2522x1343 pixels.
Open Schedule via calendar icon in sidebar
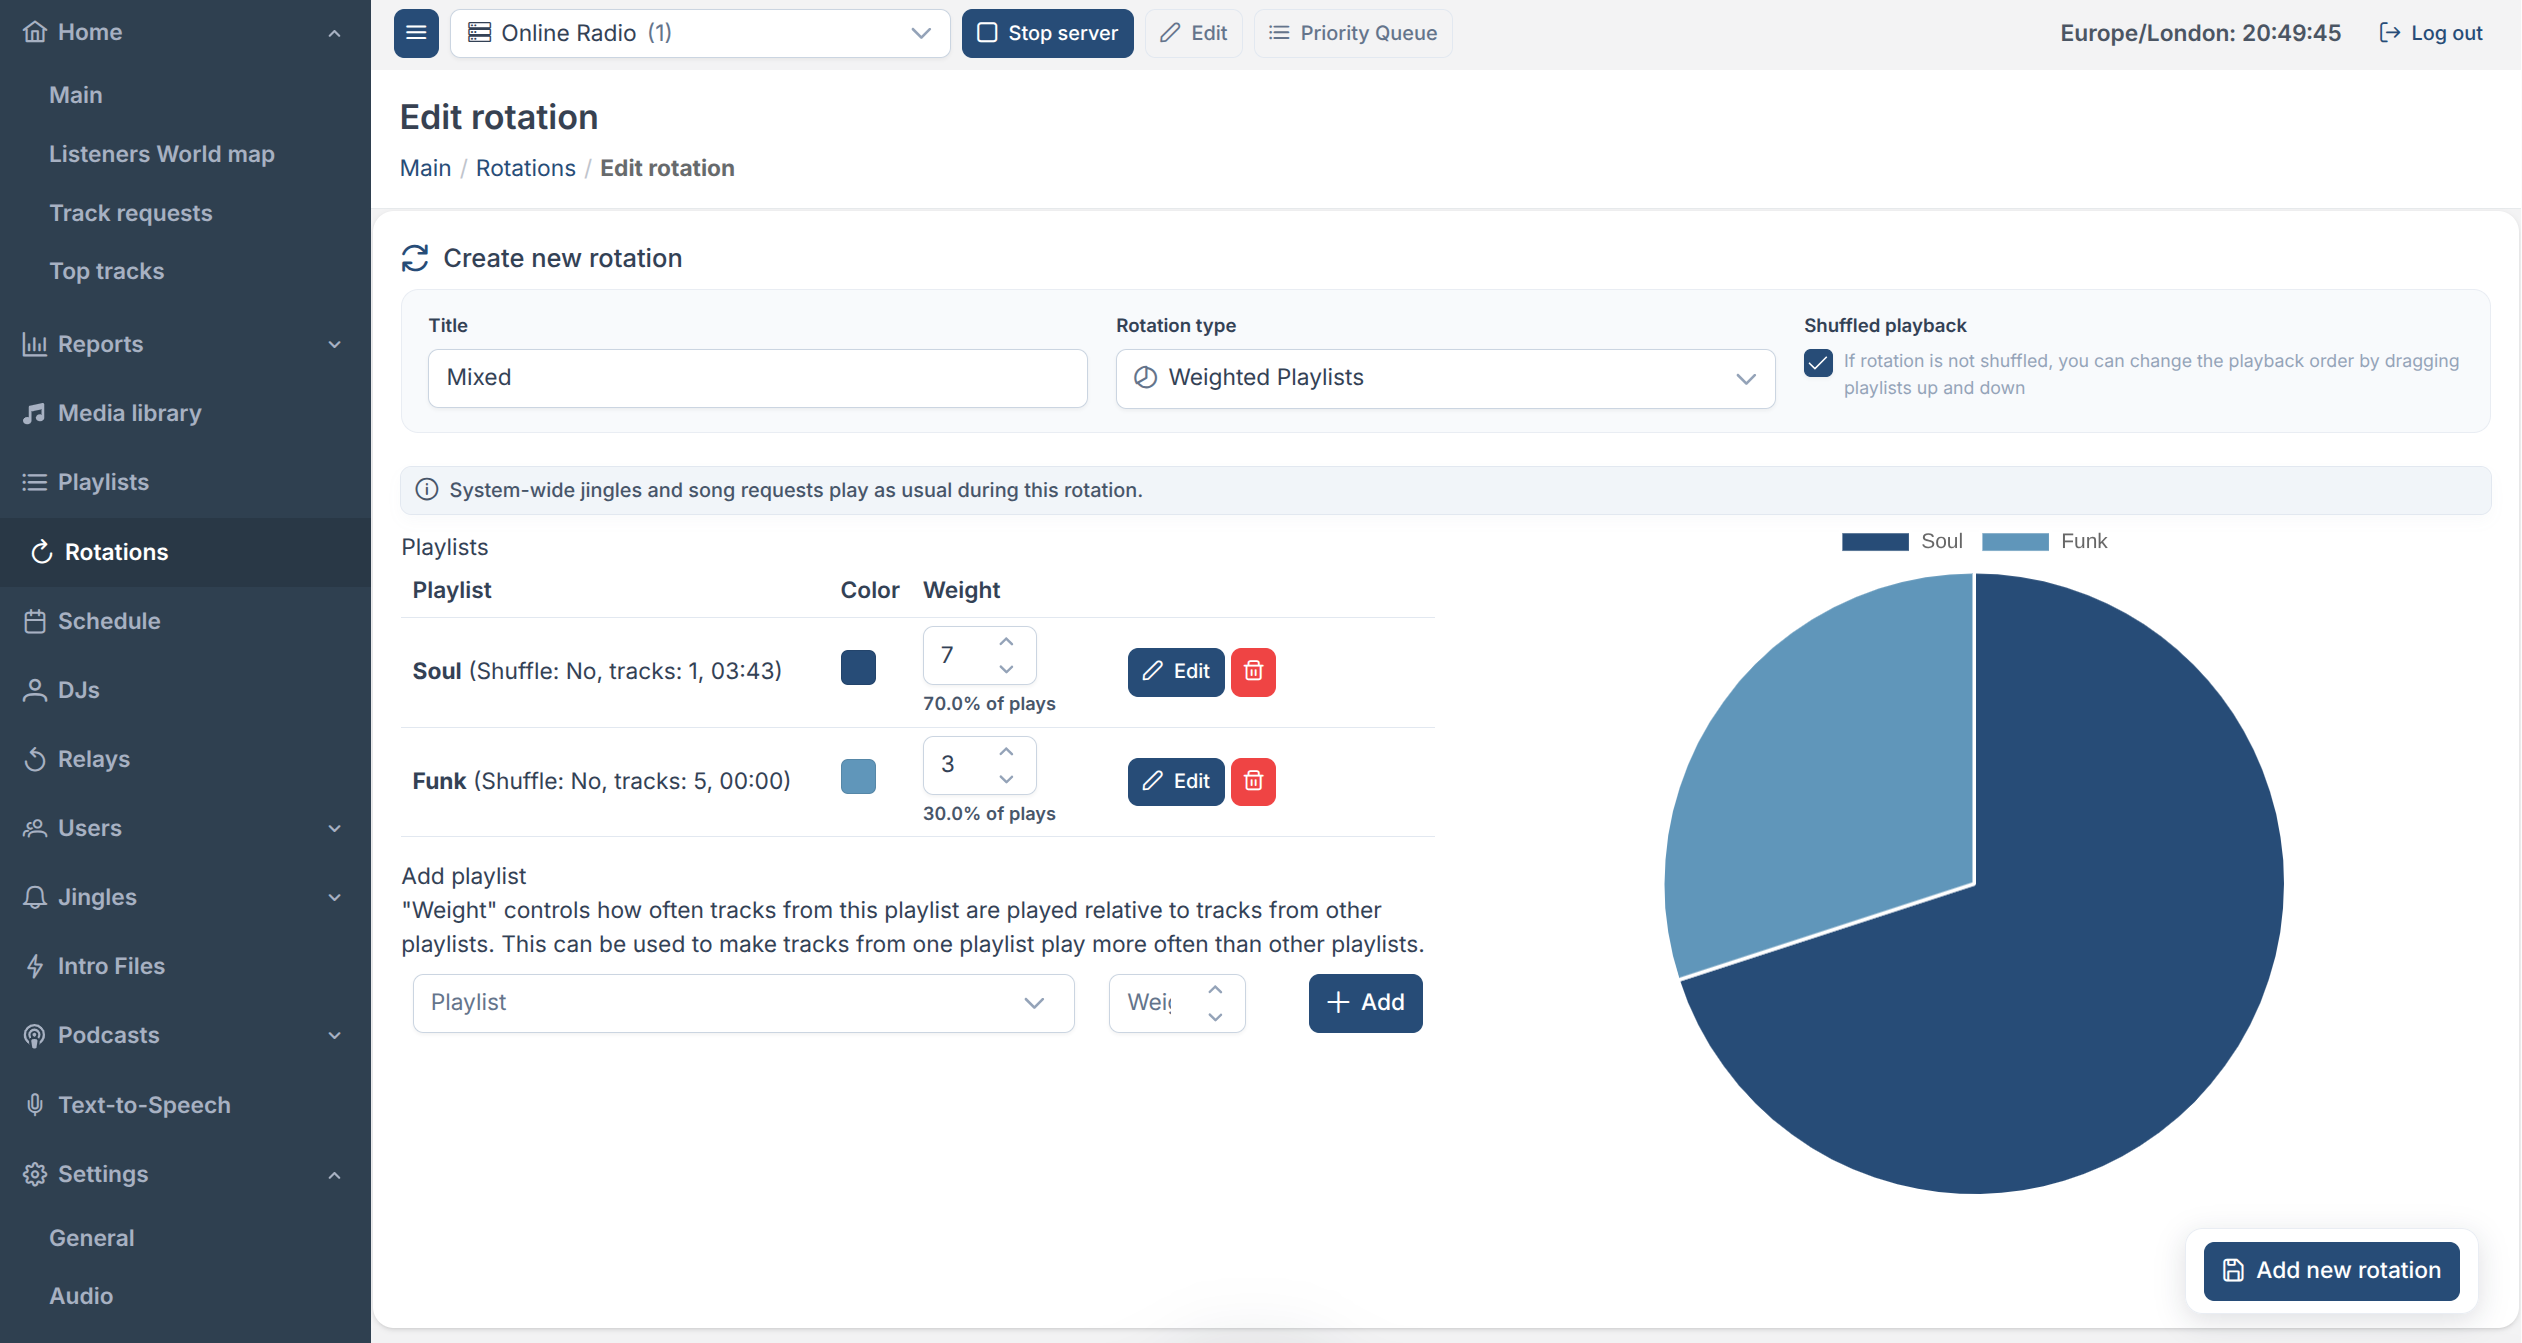click(x=35, y=621)
